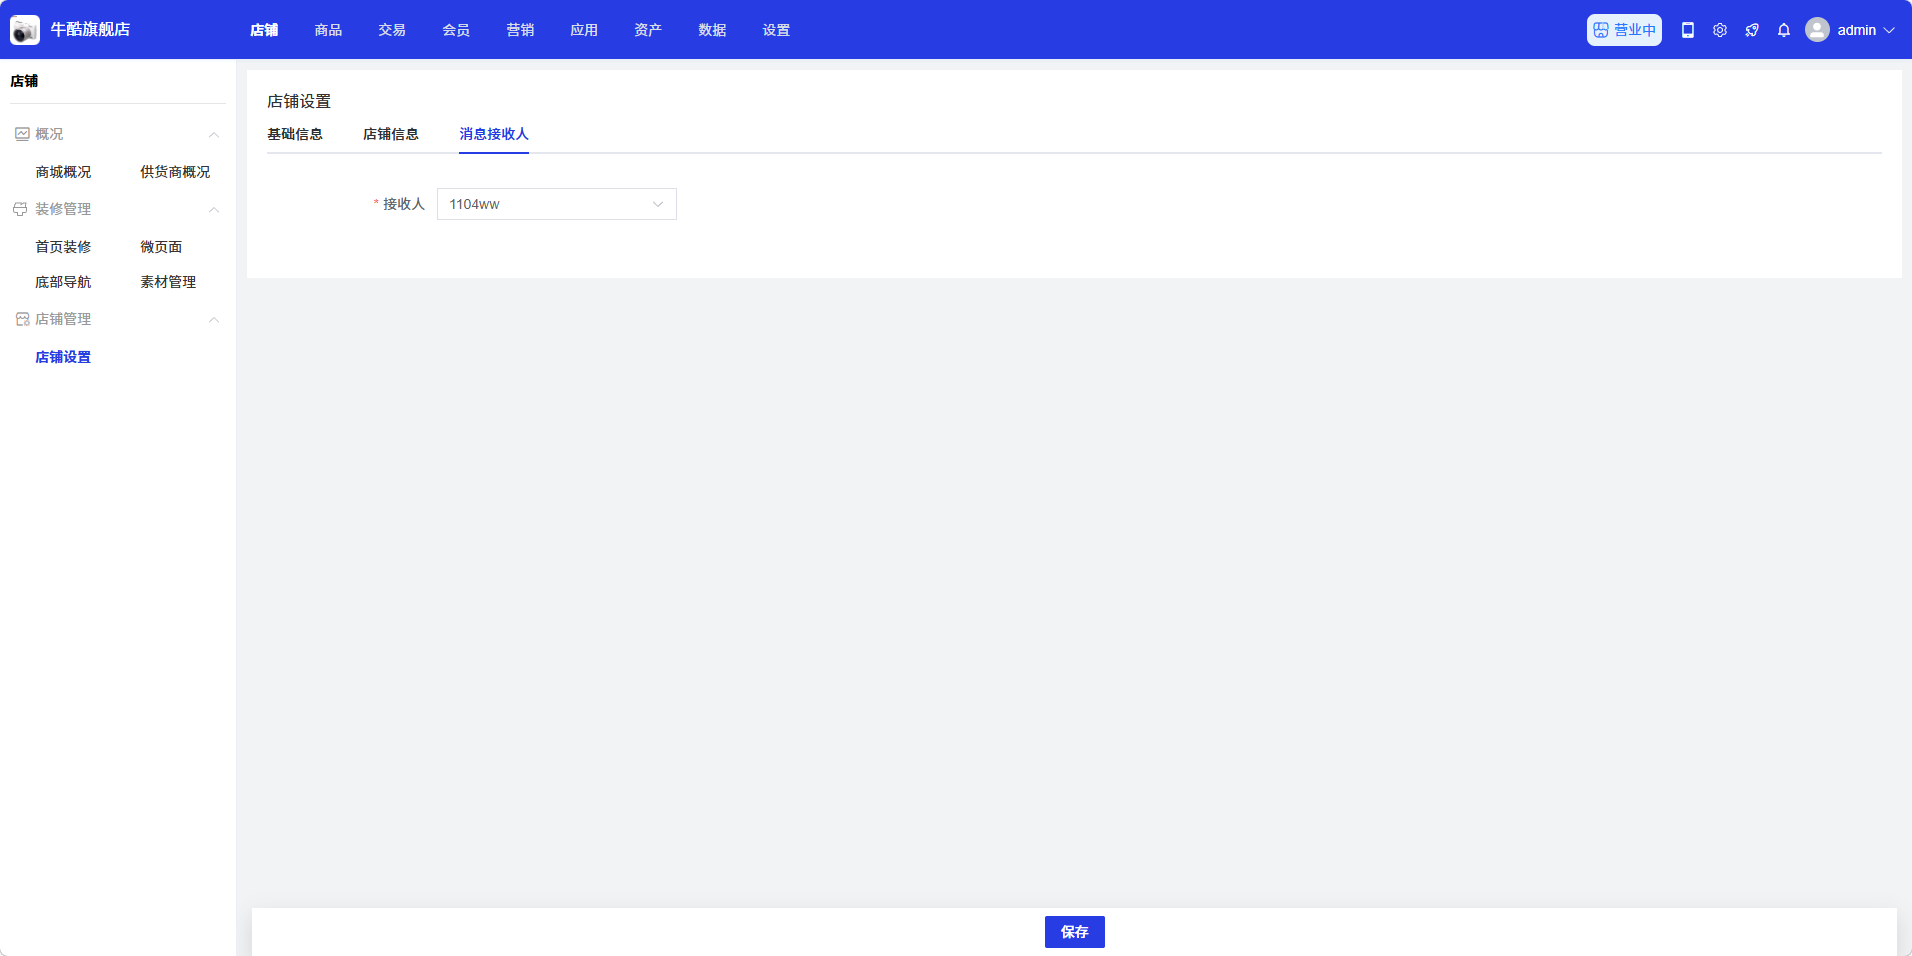Click the rocket icon in header

pos(1752,30)
